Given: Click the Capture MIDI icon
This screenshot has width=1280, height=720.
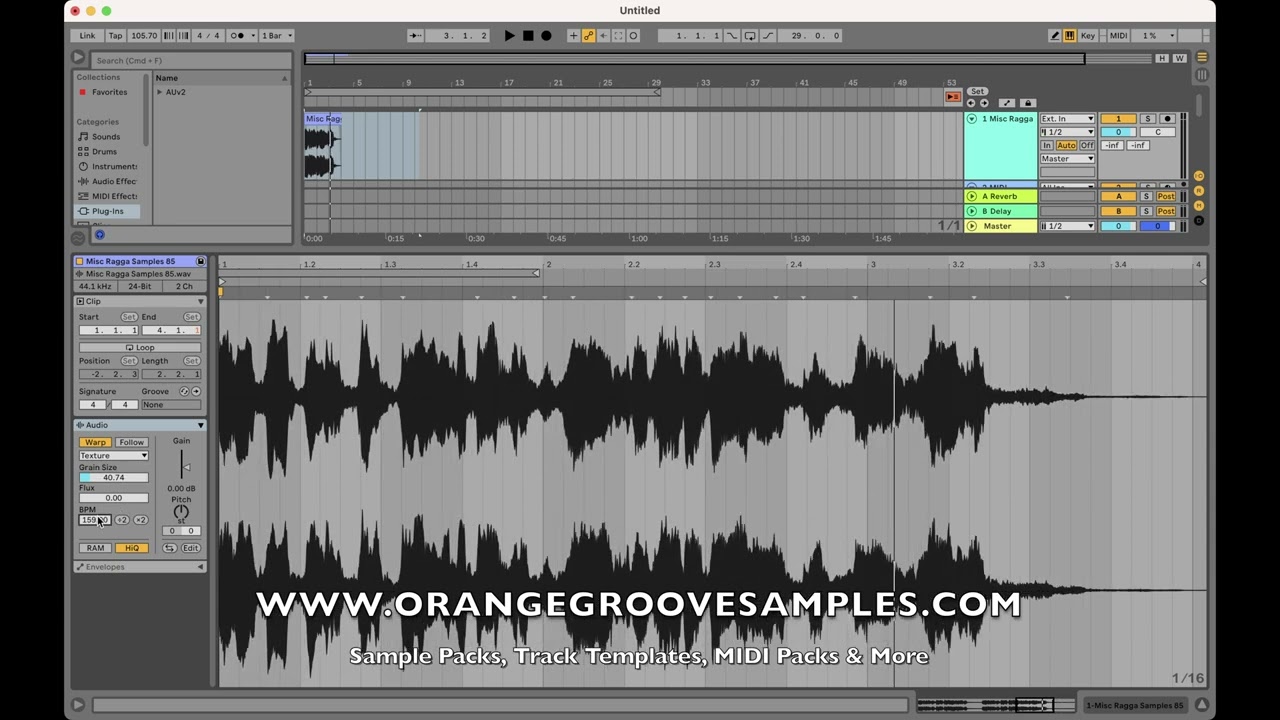Looking at the screenshot, I should tap(618, 36).
